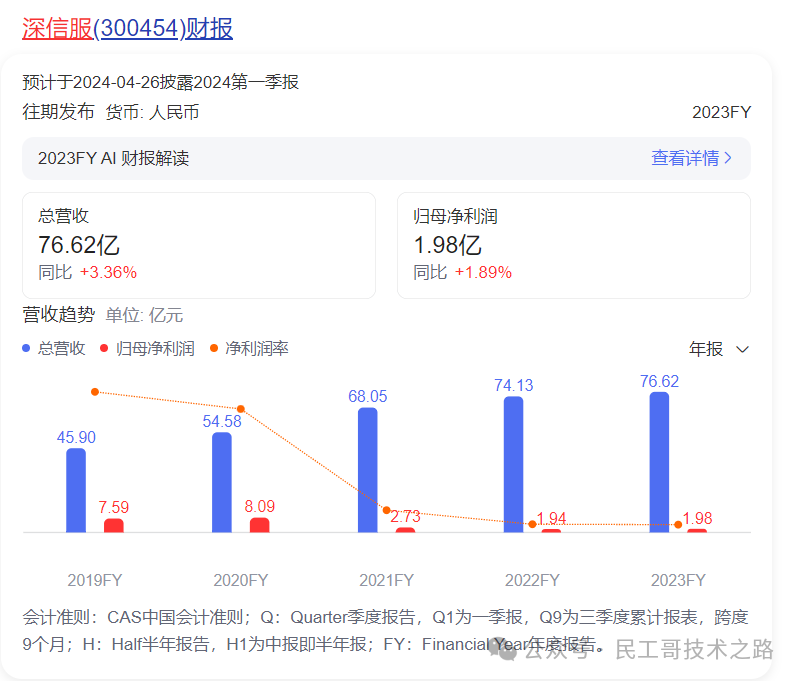
Task: Click the 同比 +1.89% growth text
Action: point(463,272)
